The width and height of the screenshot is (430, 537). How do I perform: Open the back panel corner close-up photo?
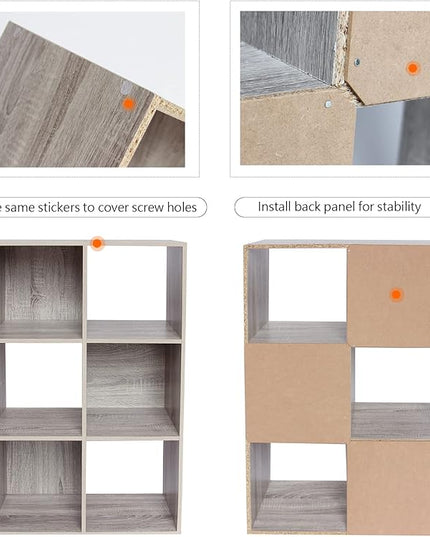point(335,88)
